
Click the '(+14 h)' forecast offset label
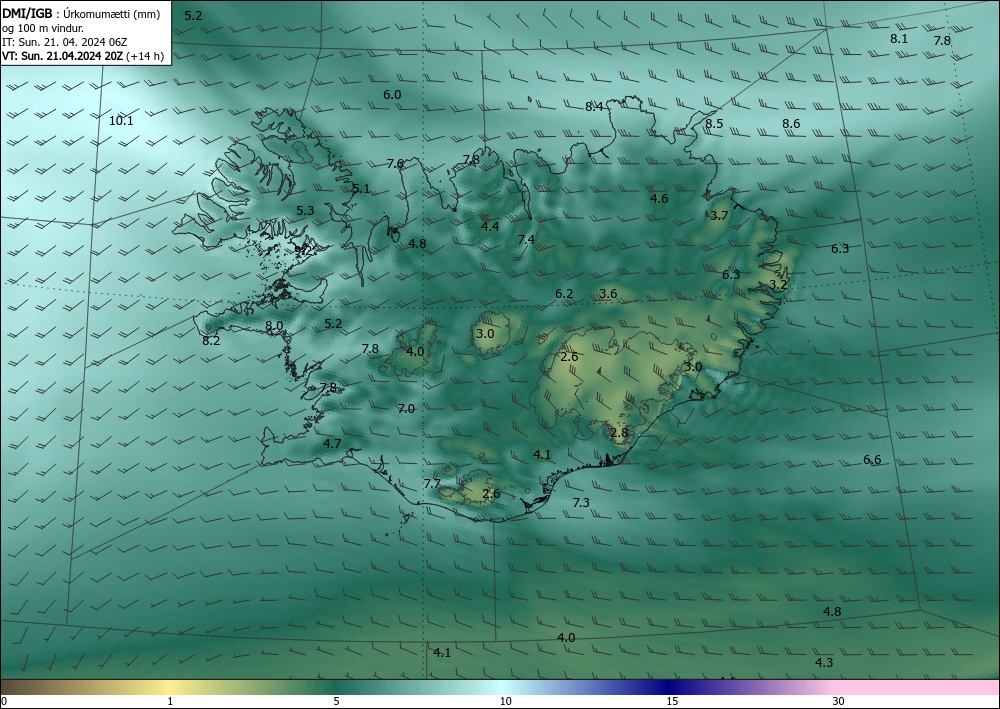(x=145, y=56)
